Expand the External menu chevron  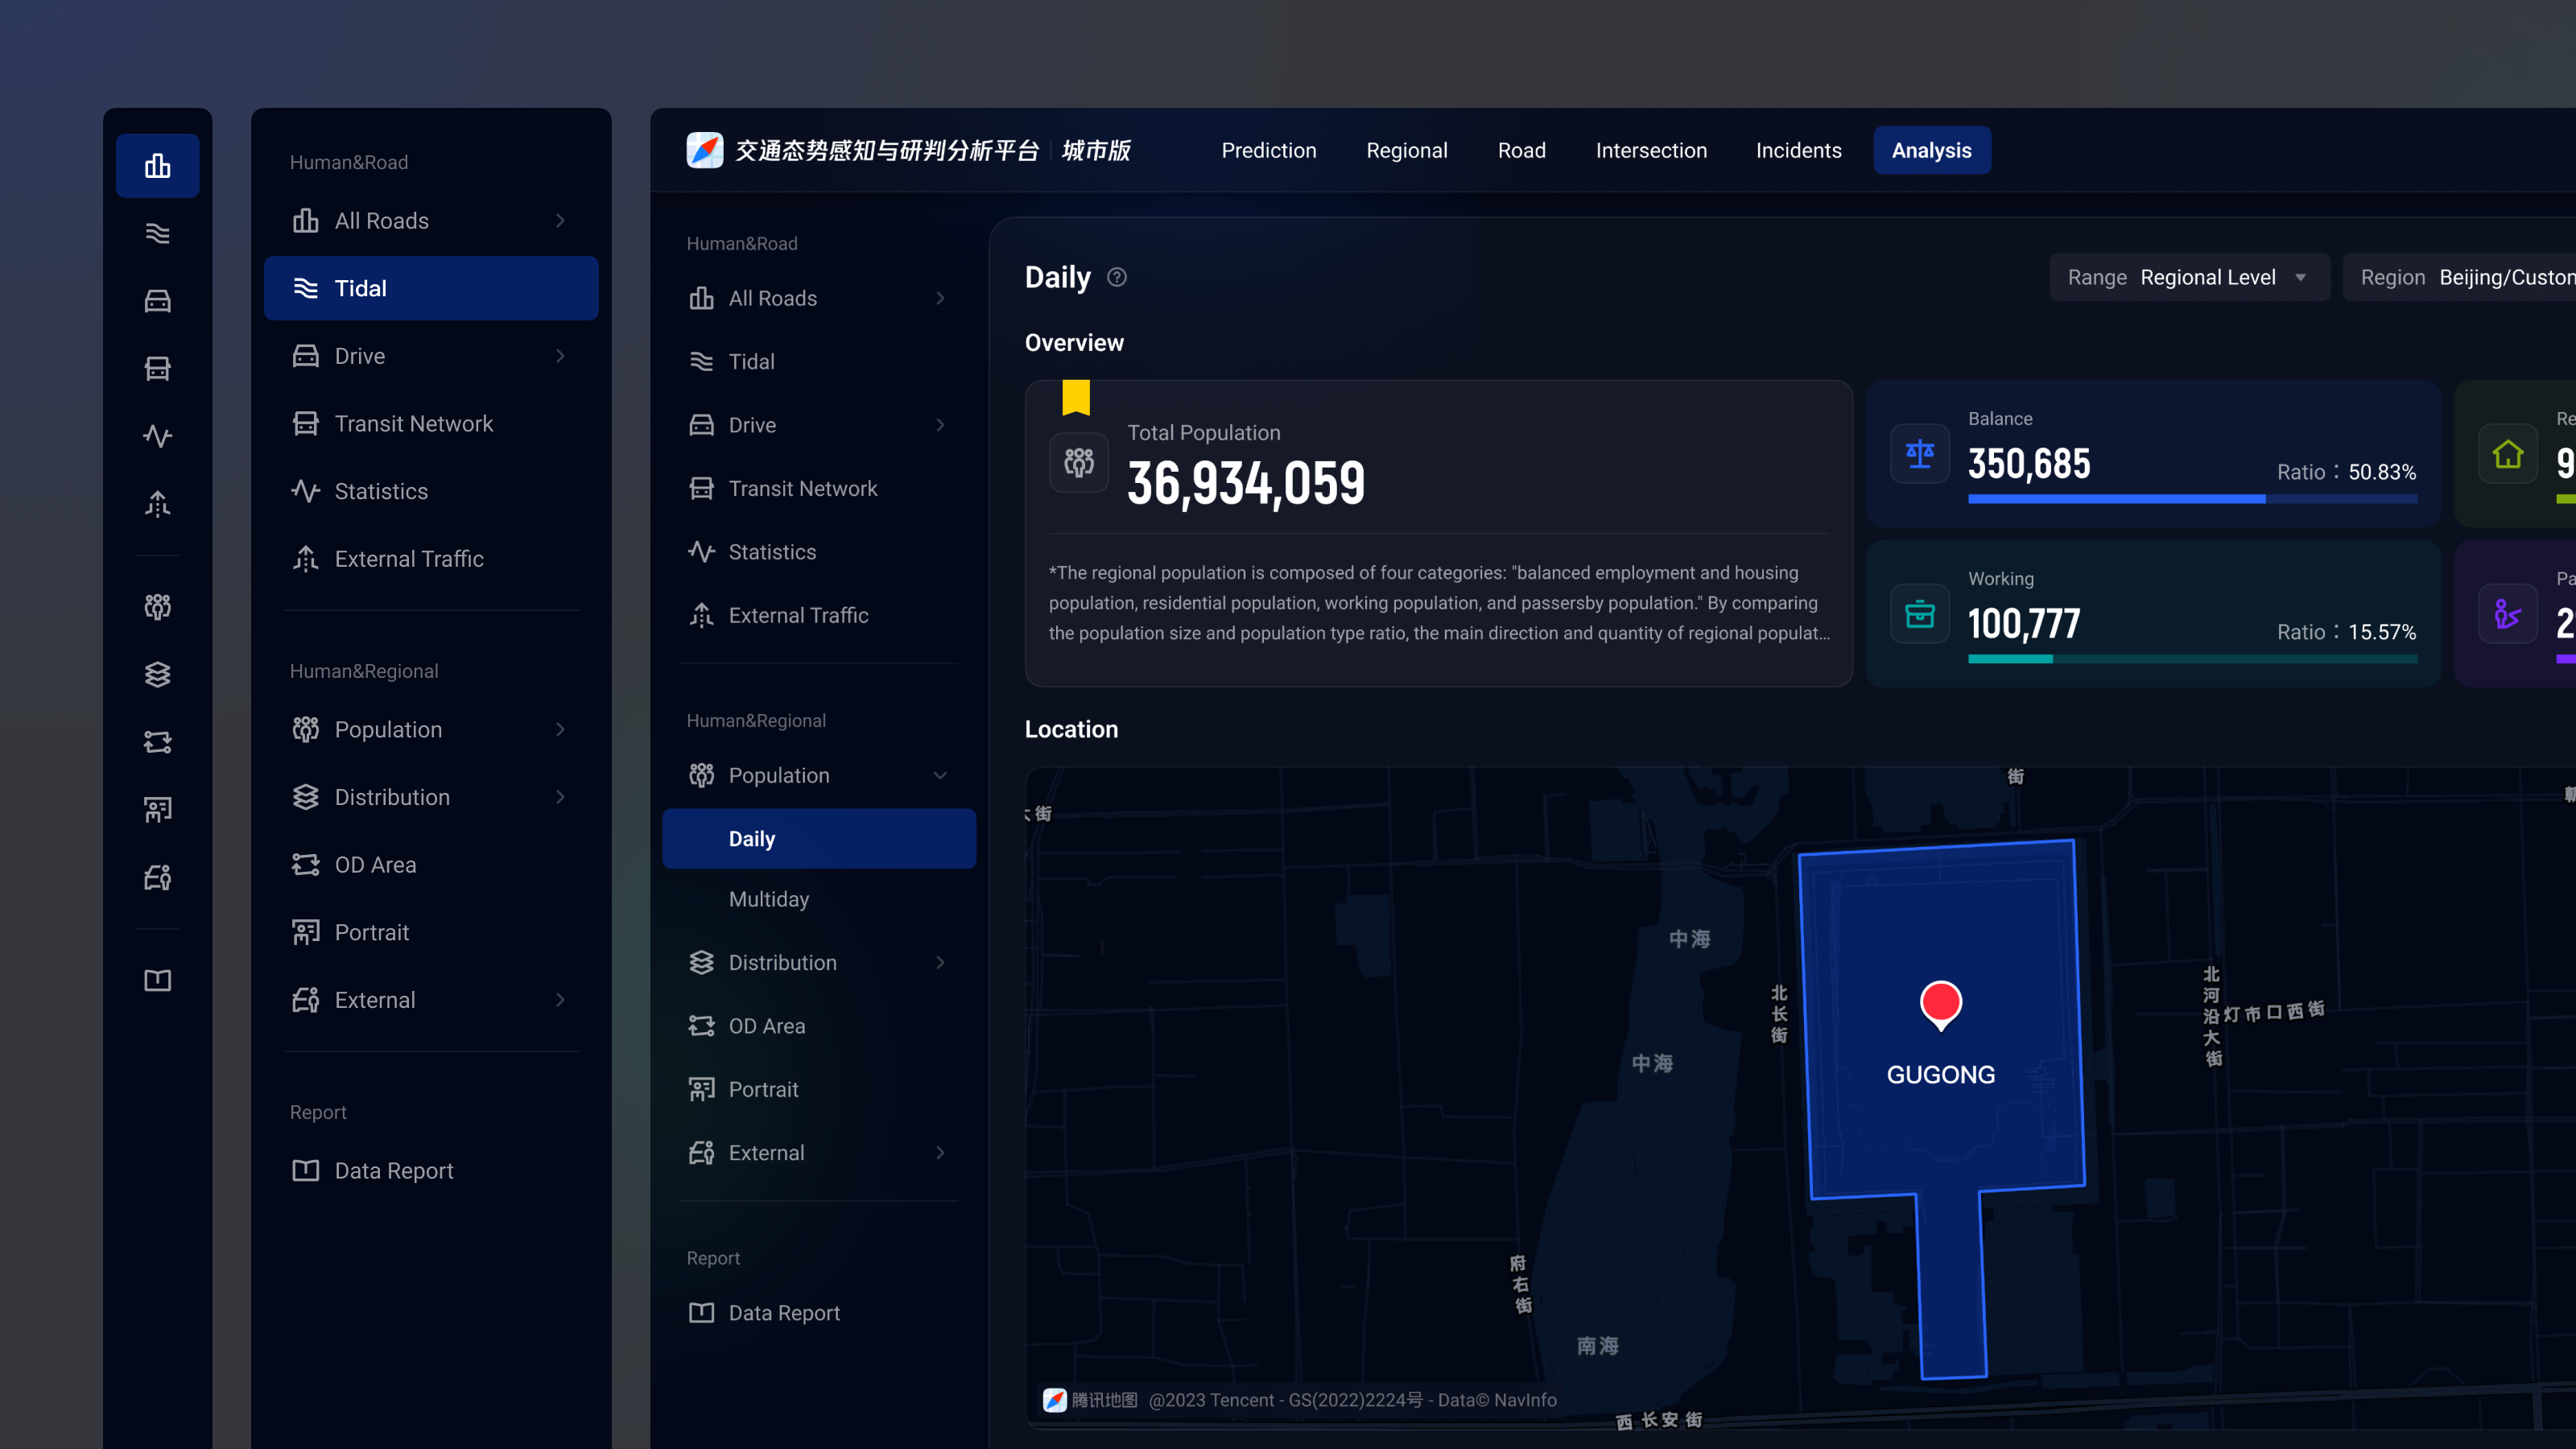940,1152
